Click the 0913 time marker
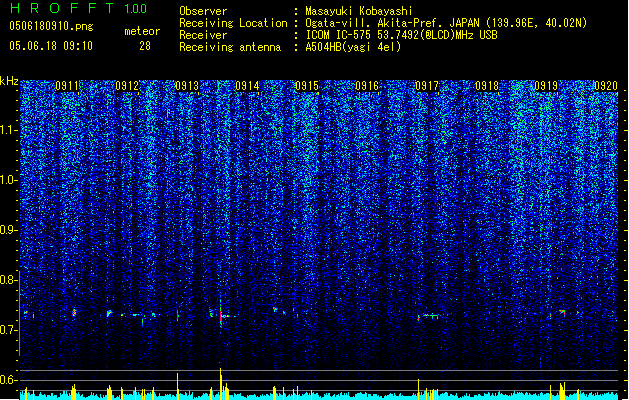The width and height of the screenshot is (629, 400). tap(187, 86)
